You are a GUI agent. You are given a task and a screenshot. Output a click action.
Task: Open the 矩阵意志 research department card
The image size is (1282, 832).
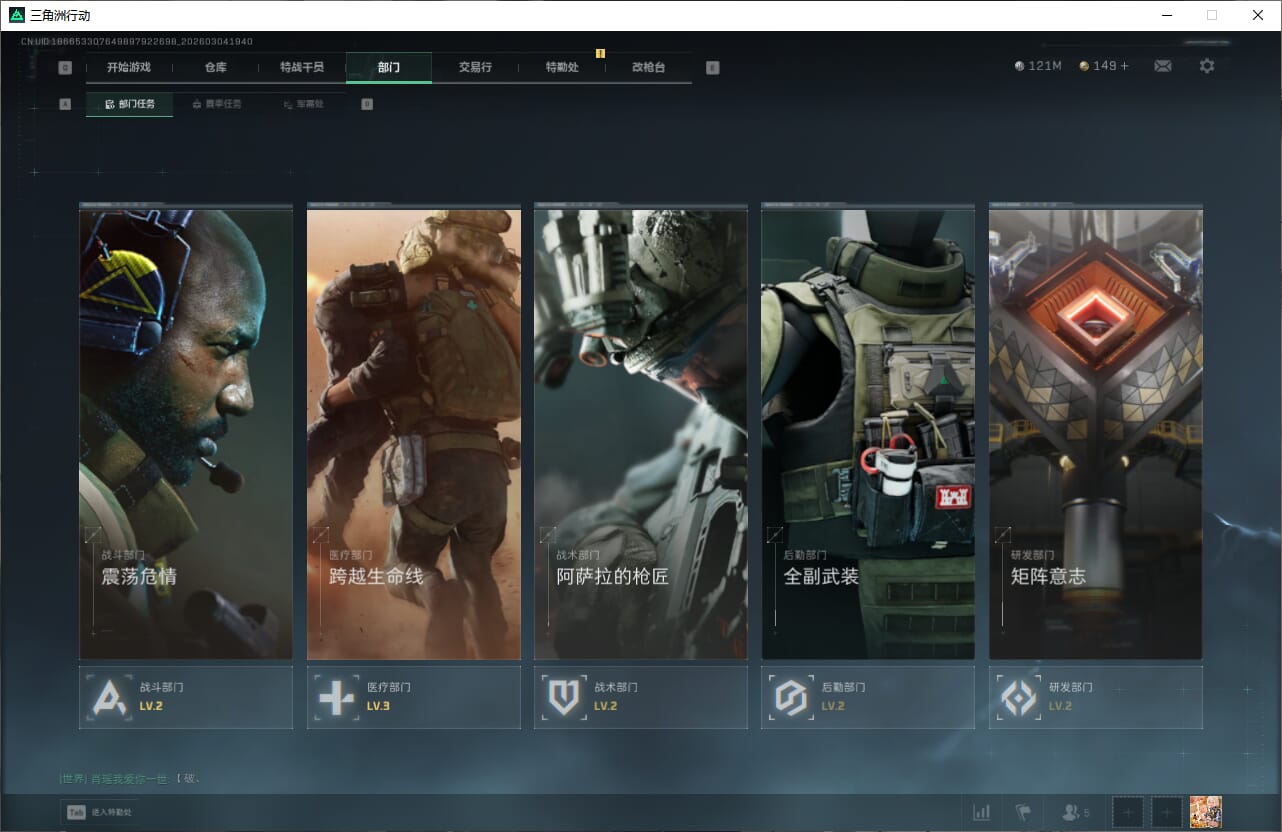1095,434
